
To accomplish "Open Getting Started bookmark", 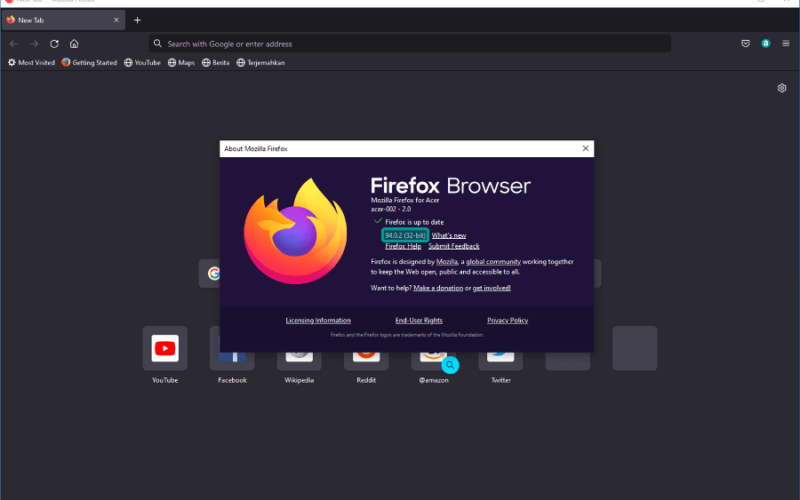I will pyautogui.click(x=89, y=63).
